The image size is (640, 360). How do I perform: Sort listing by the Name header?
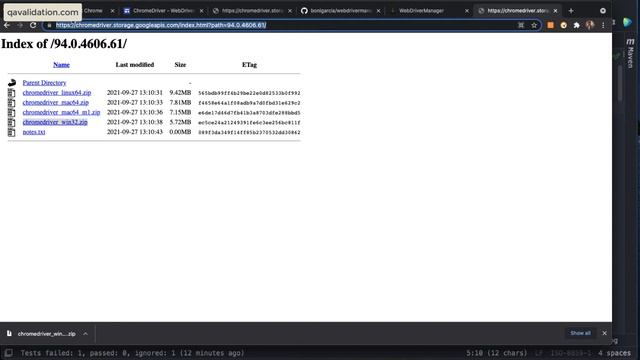coord(61,64)
